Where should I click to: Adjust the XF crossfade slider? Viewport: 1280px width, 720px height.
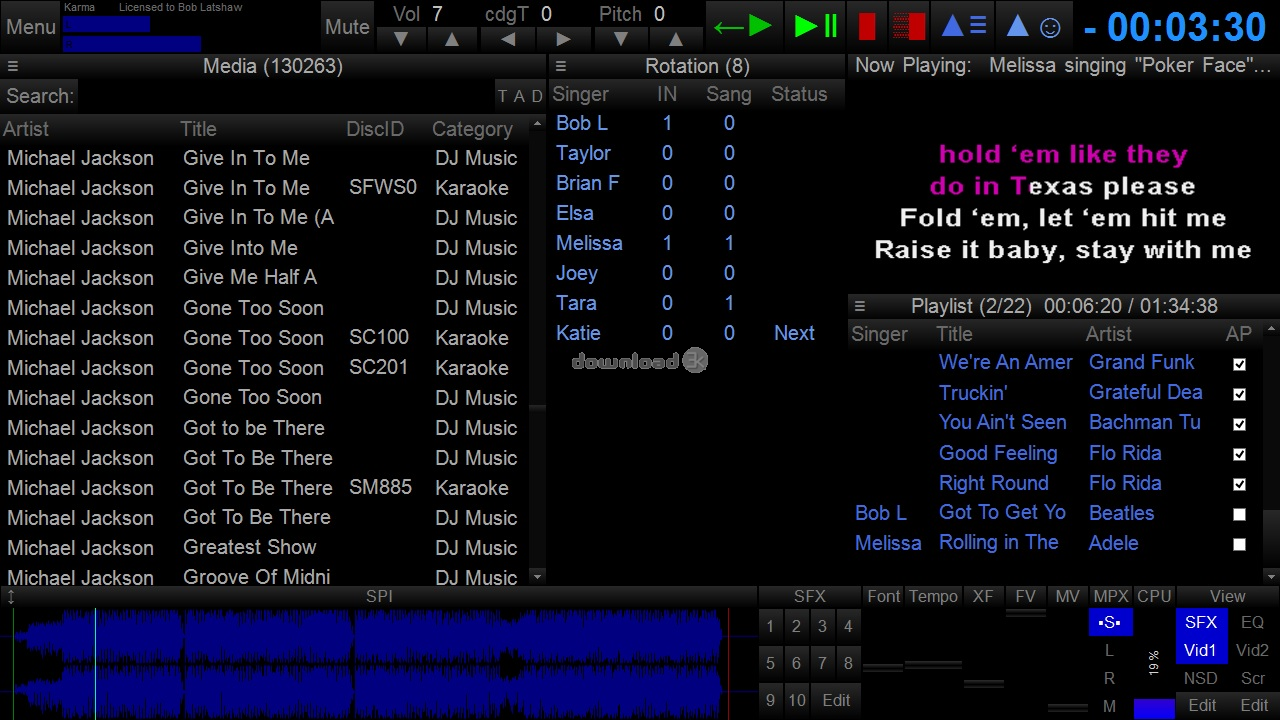coord(983,684)
